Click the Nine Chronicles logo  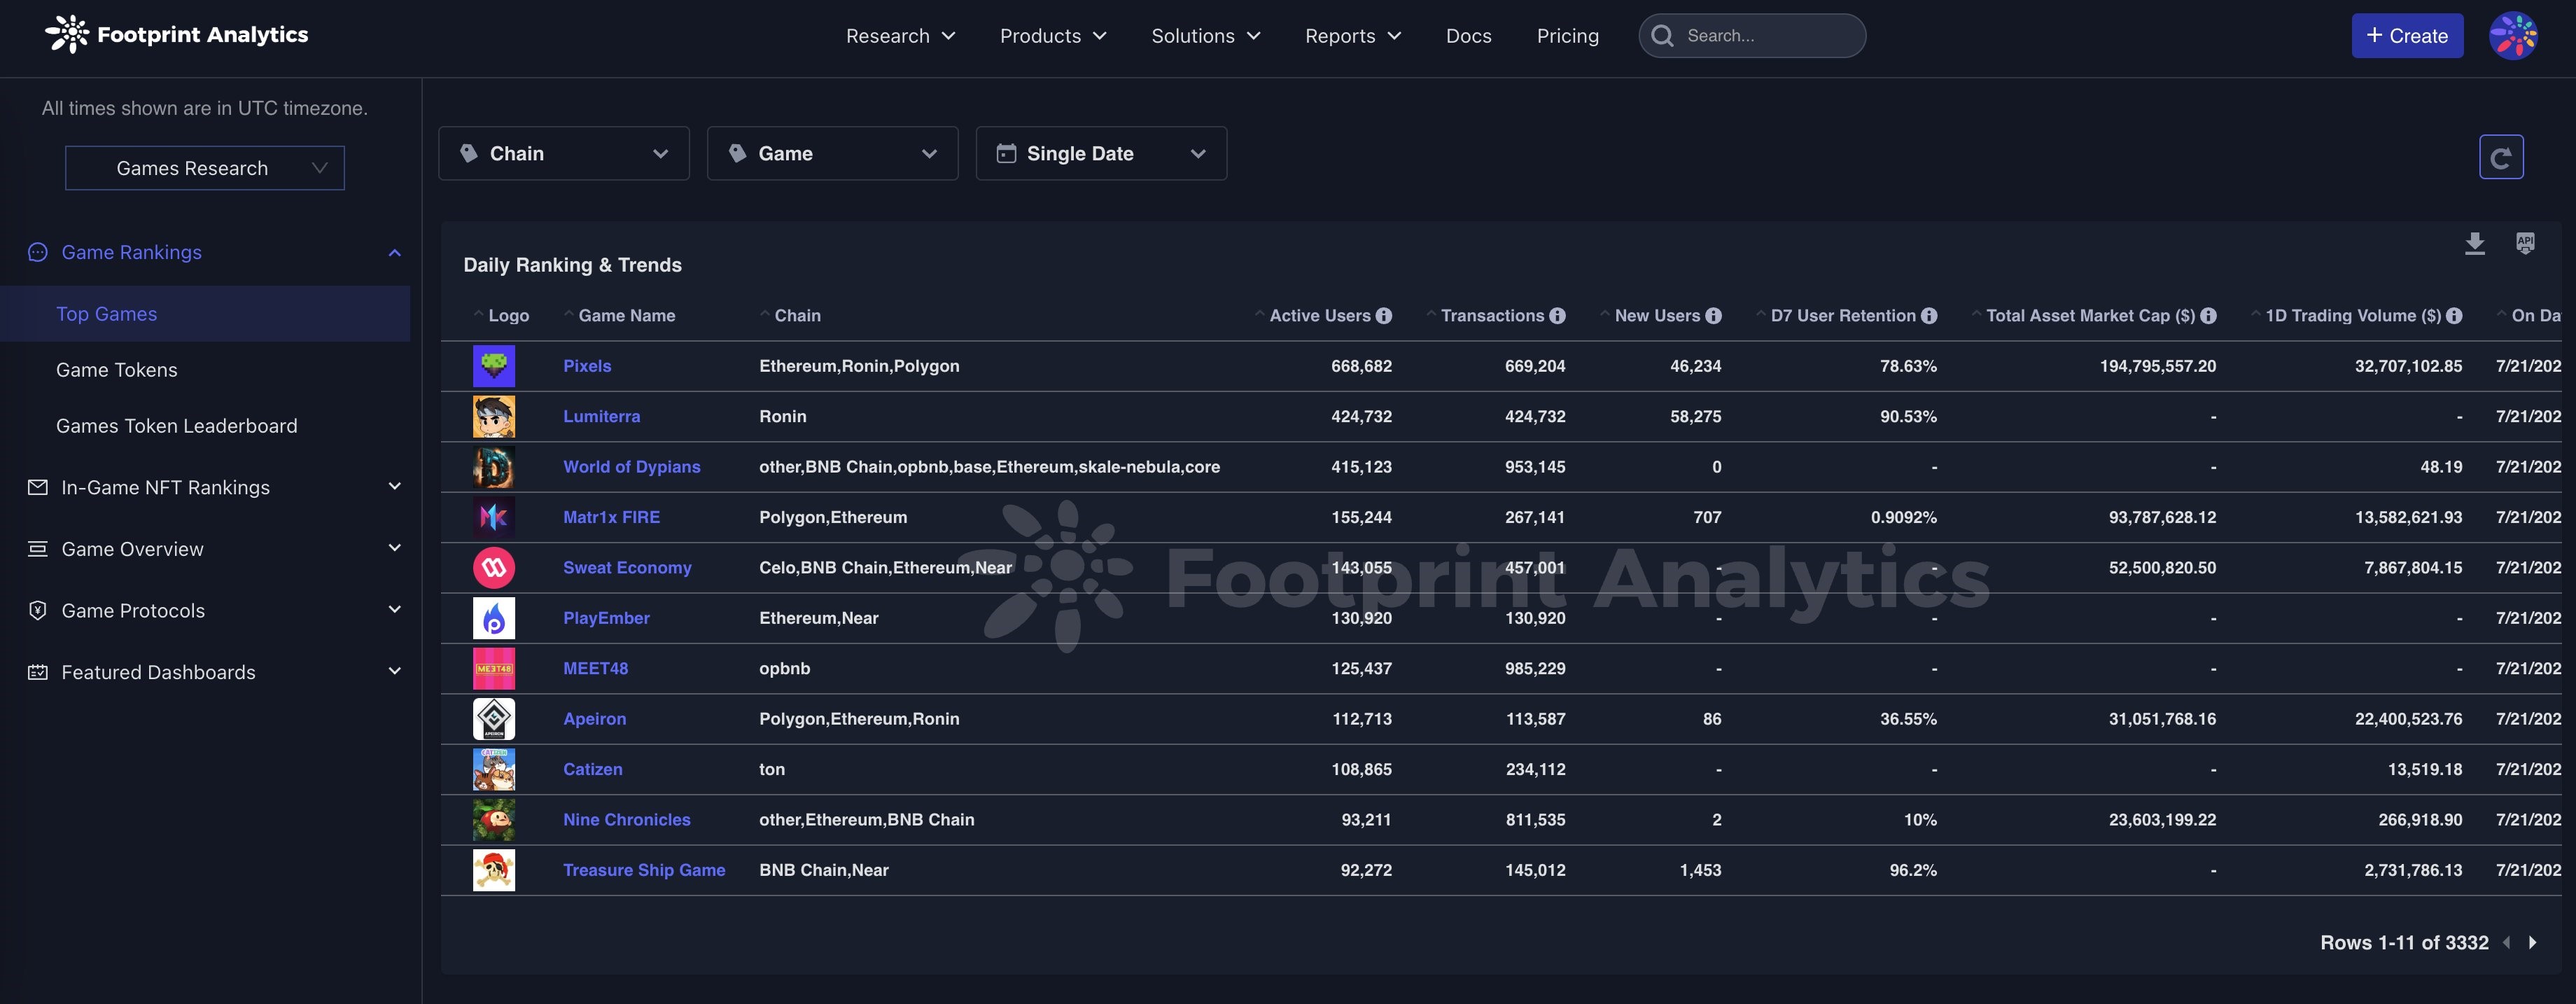tap(494, 820)
